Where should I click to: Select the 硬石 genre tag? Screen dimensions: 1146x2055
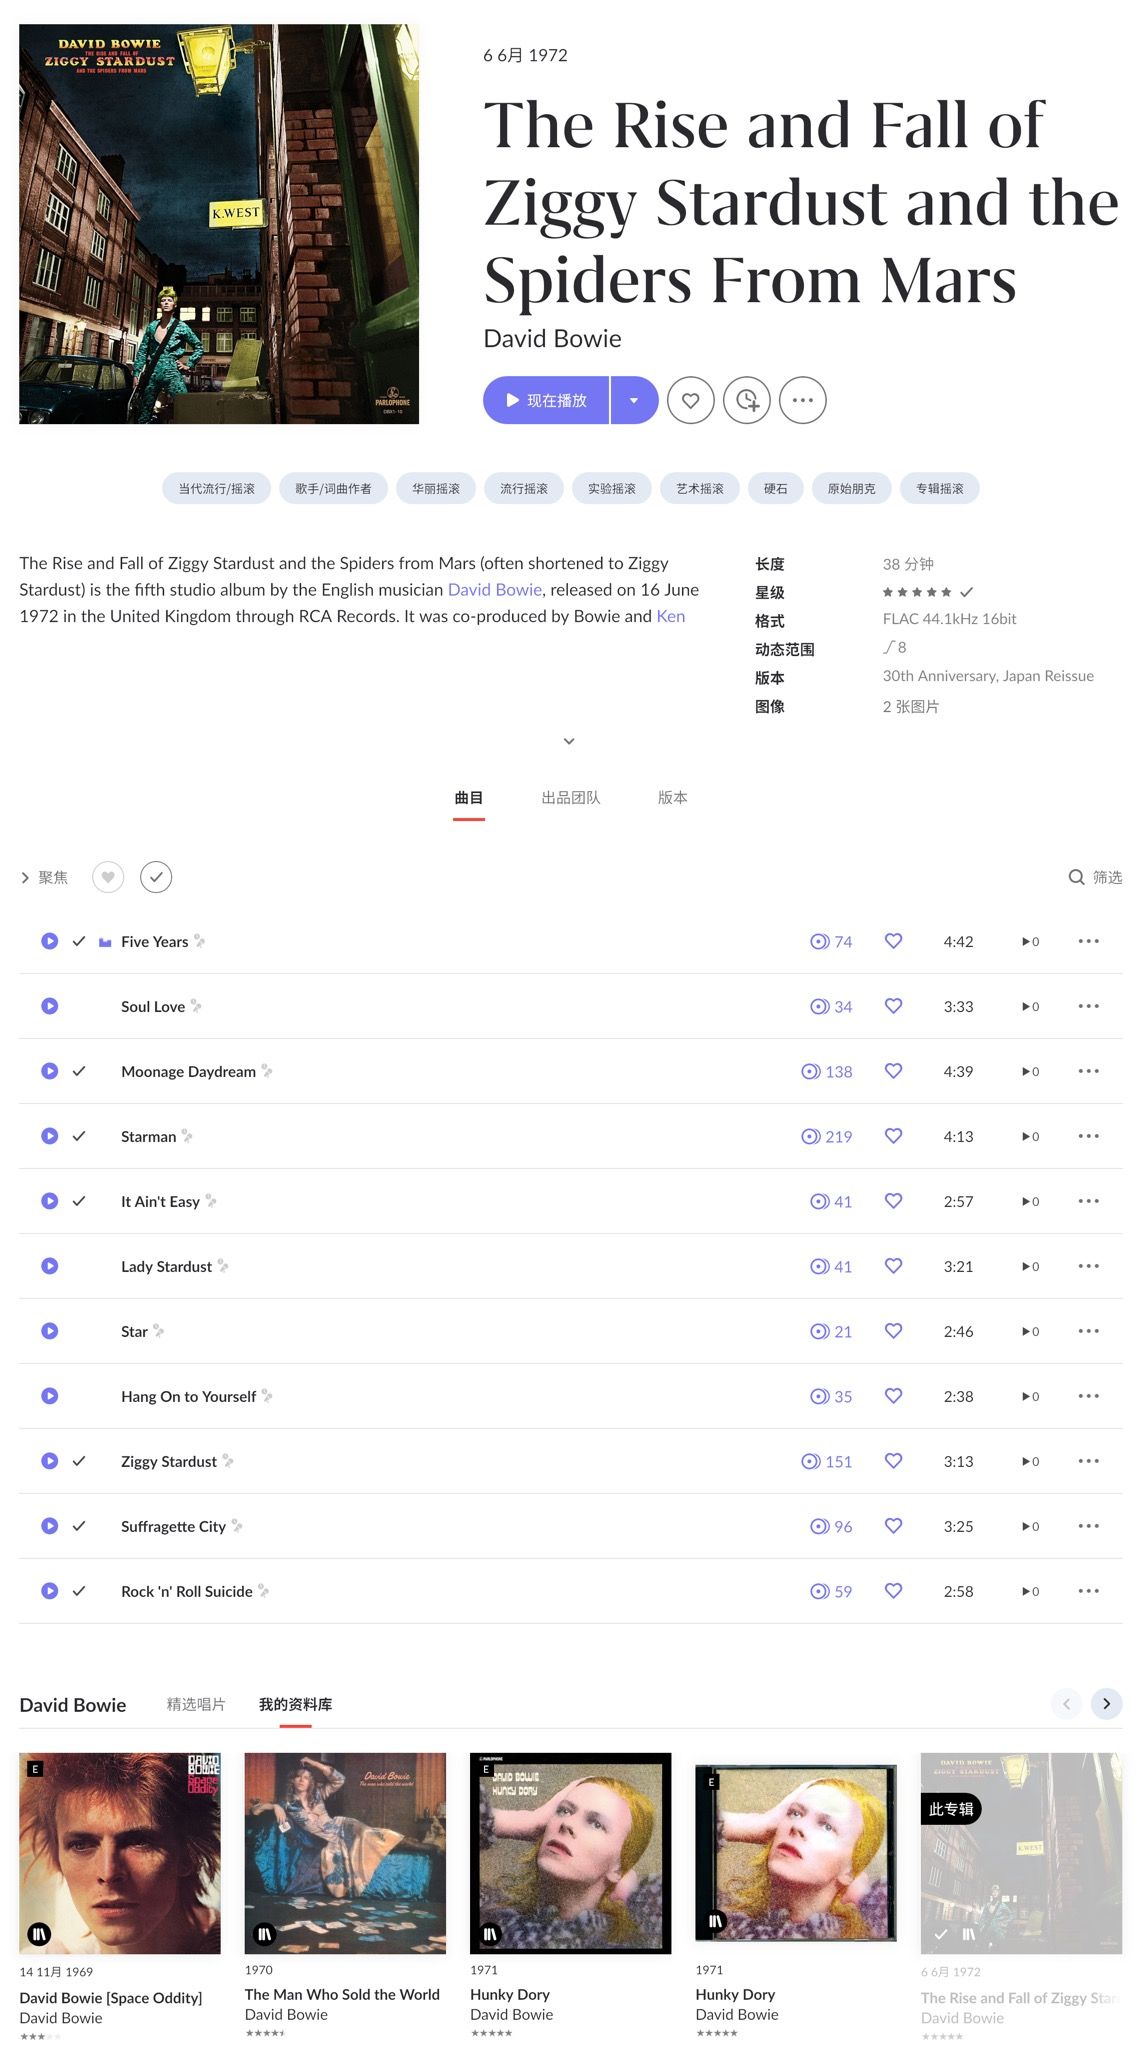point(776,488)
